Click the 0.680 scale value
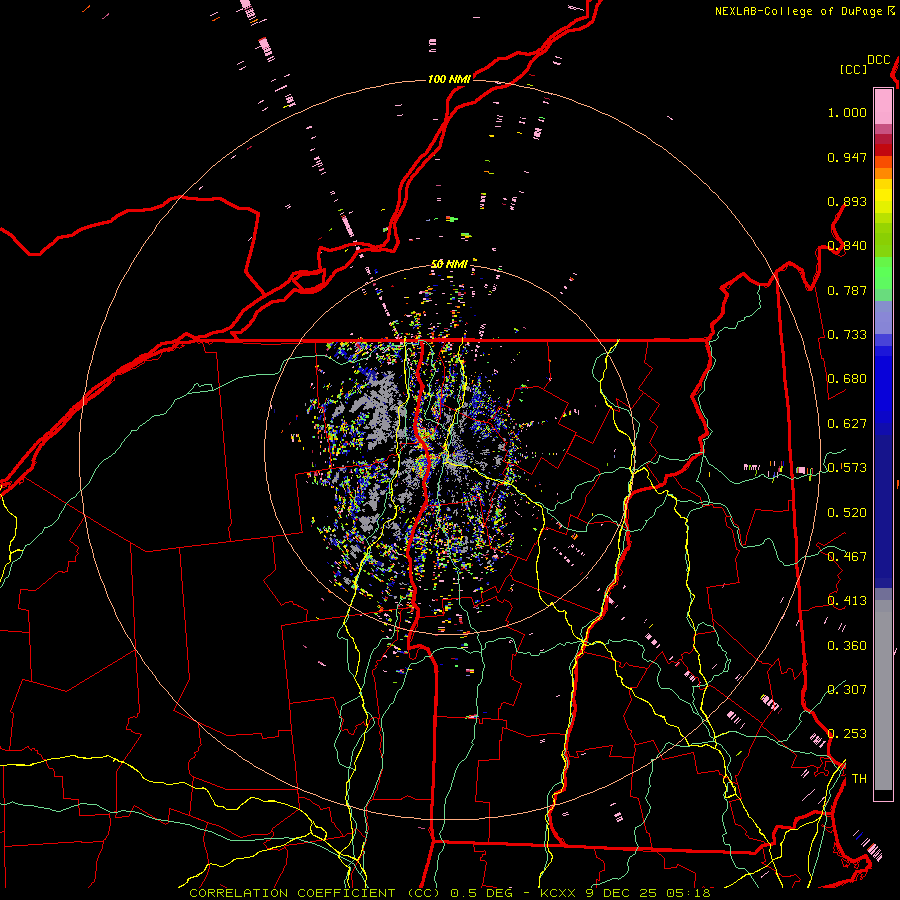The height and width of the screenshot is (900, 900). 847,379
